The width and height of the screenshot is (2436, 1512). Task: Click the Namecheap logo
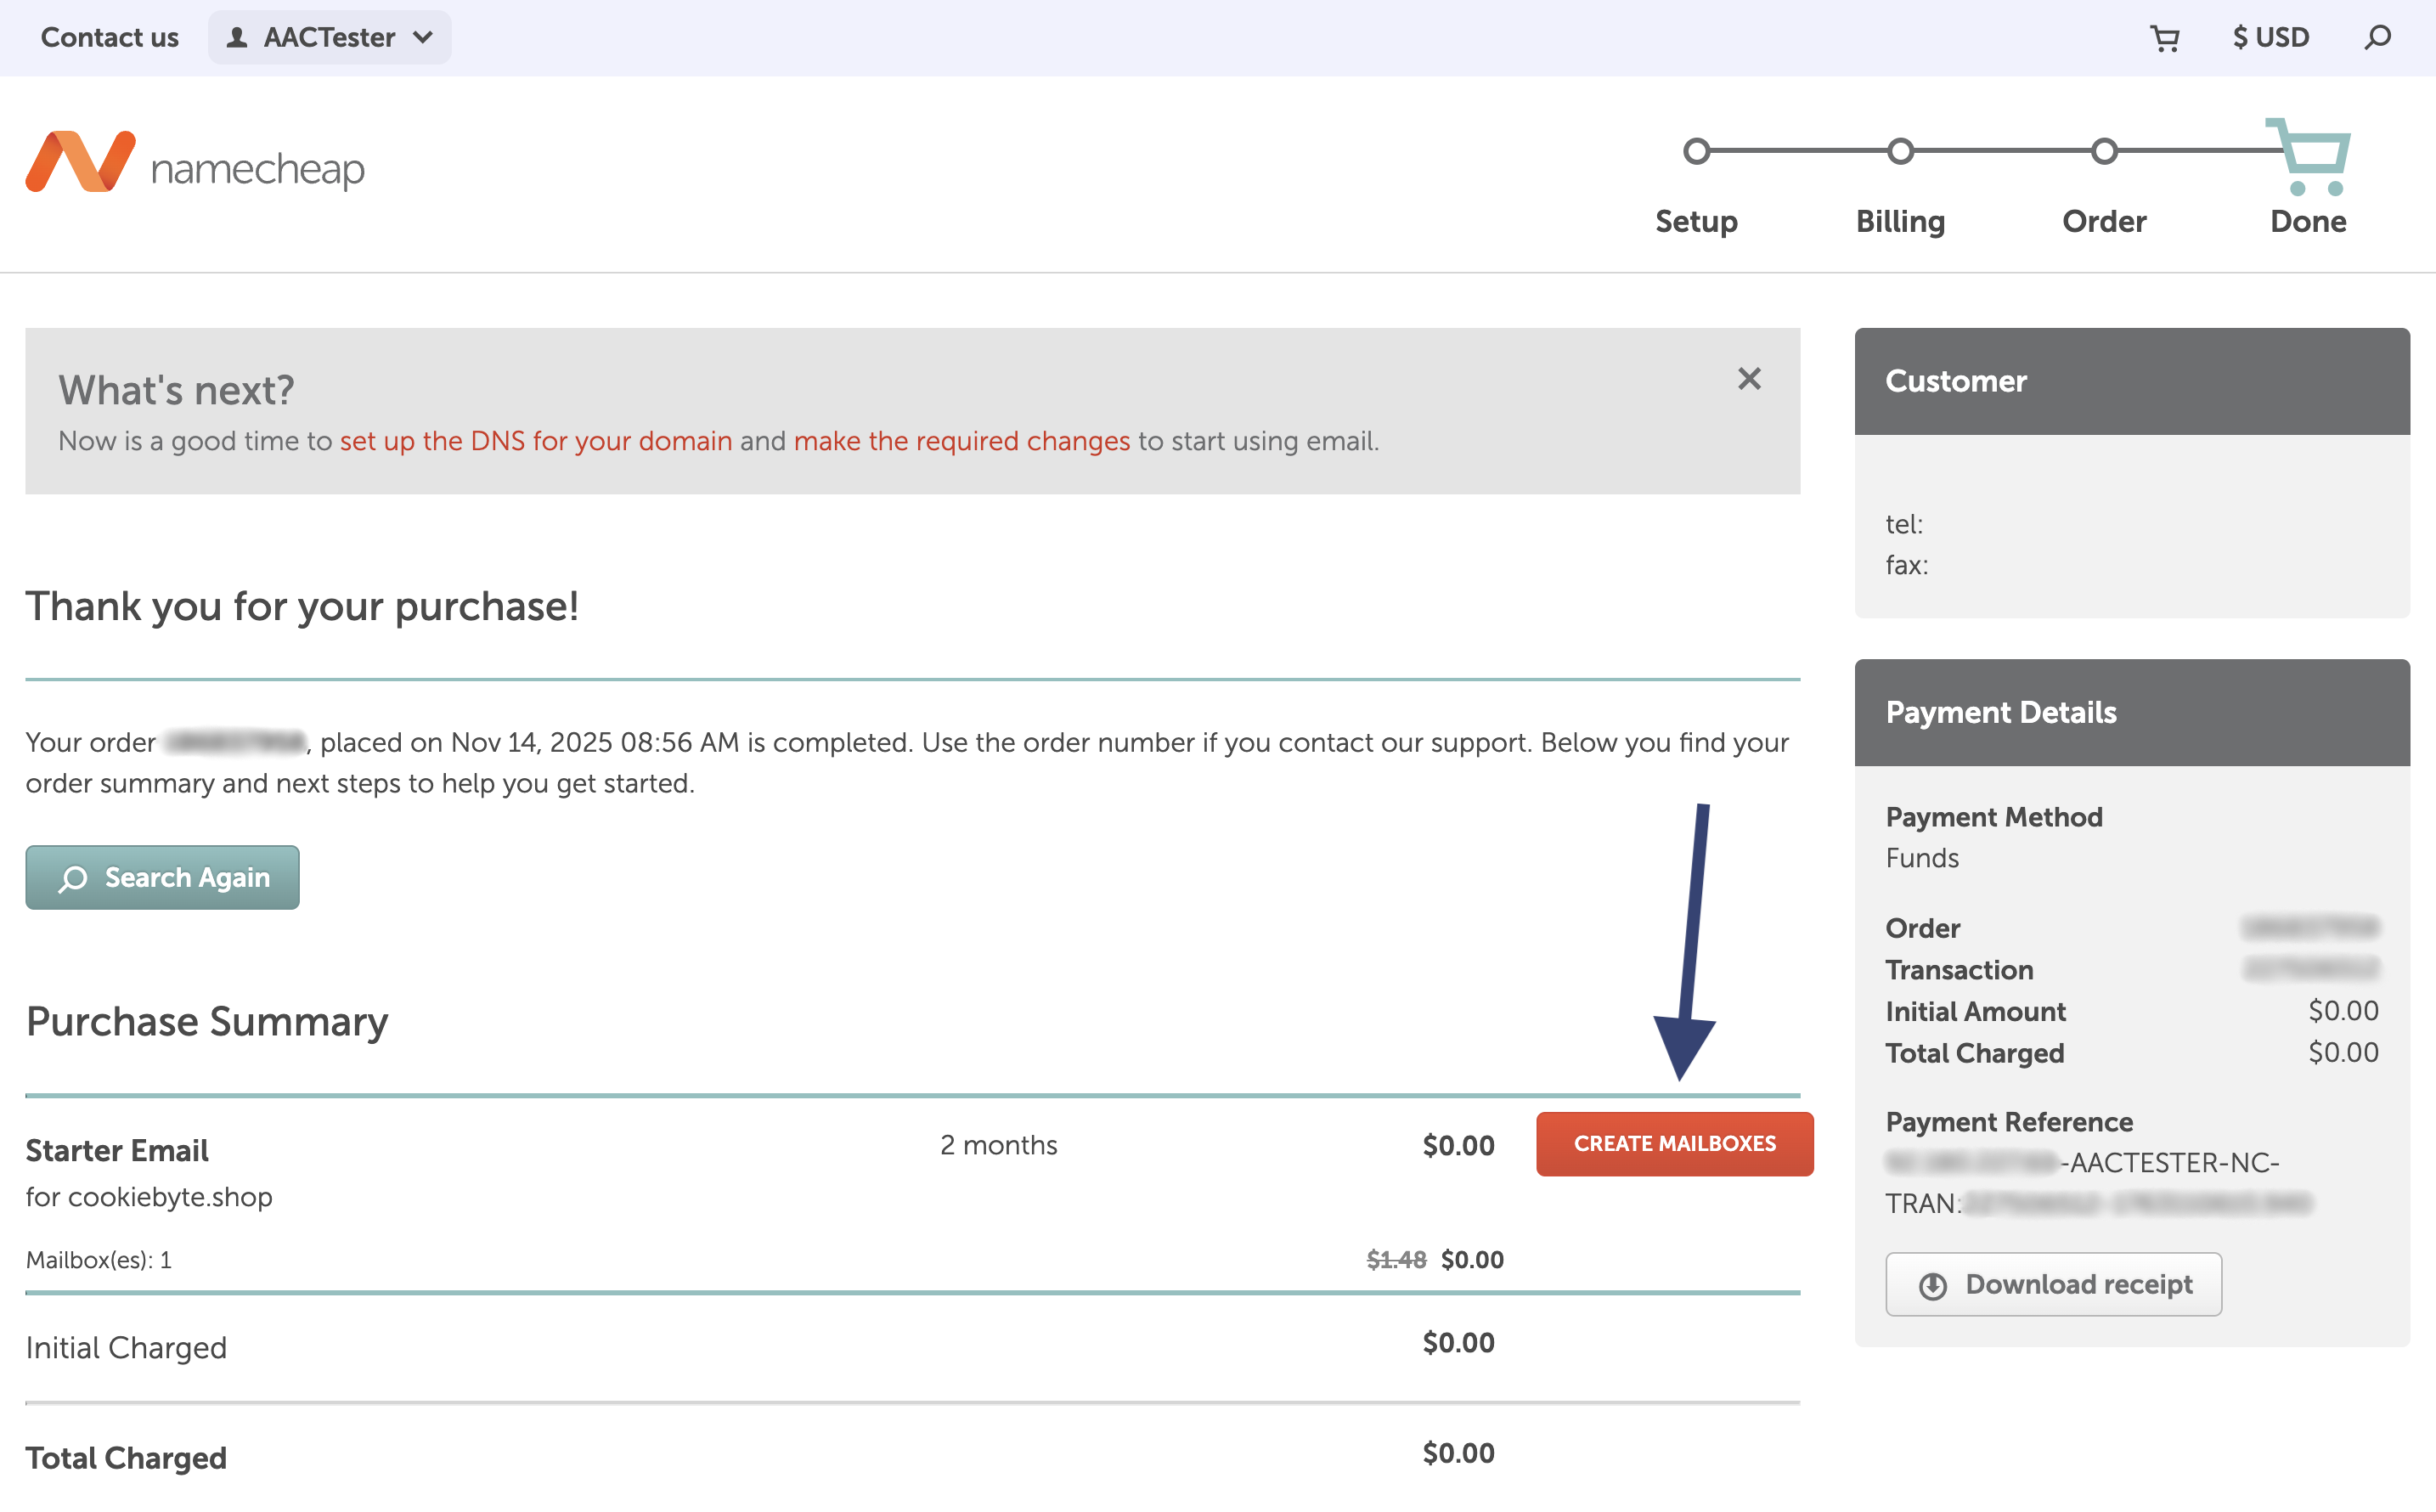coord(195,163)
